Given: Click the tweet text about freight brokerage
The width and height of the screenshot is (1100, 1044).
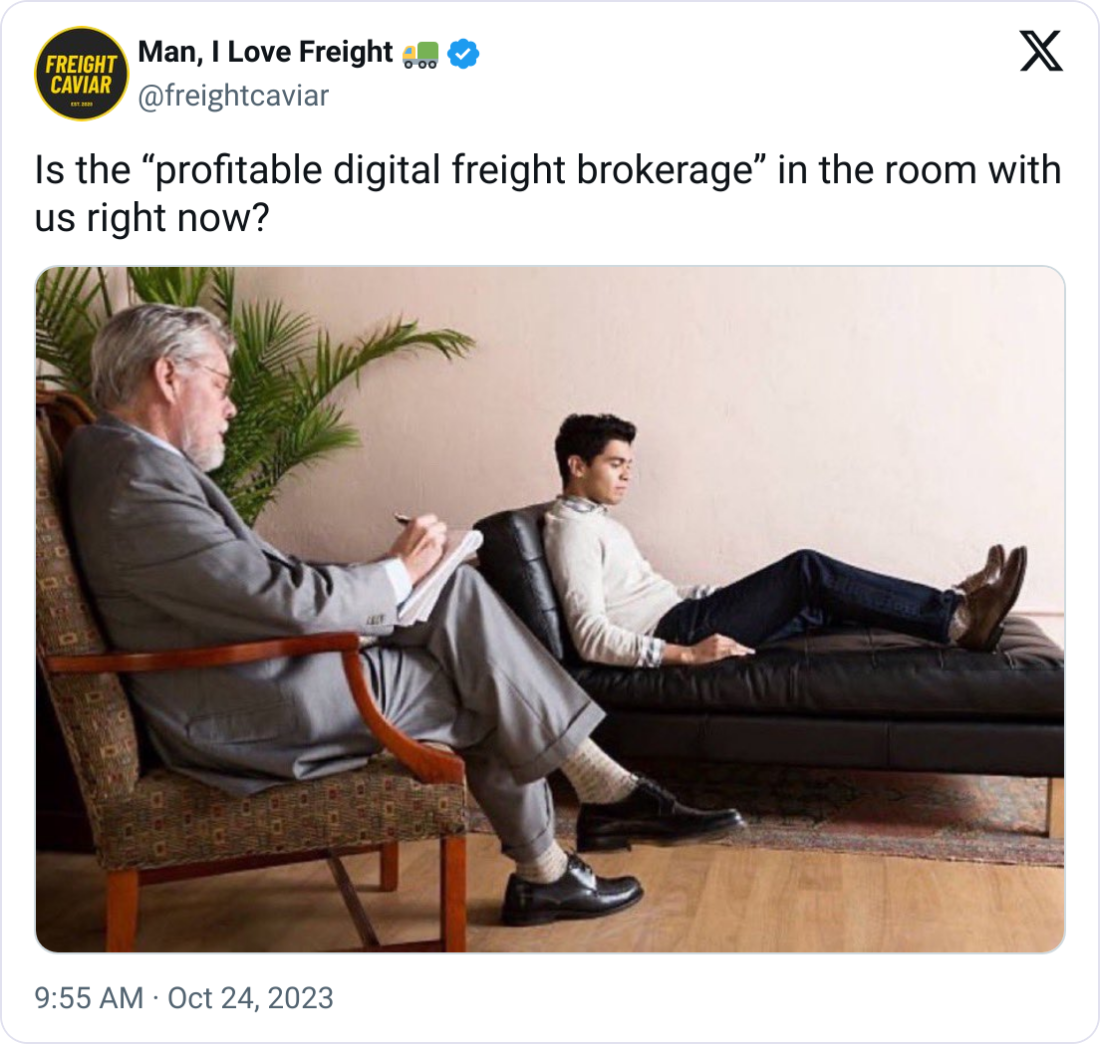Looking at the screenshot, I should coord(547,194).
